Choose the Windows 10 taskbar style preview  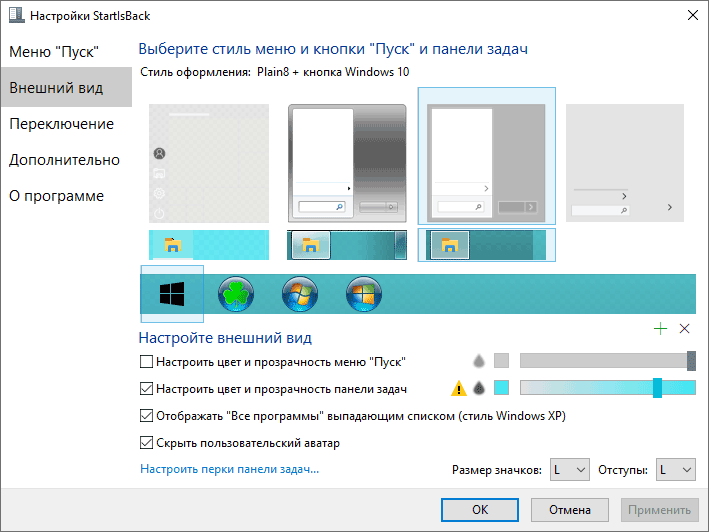209,245
